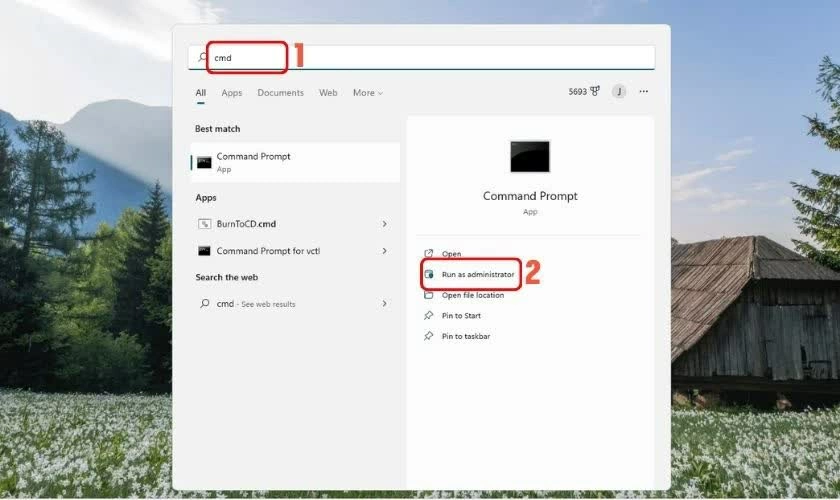Click the Open action icon
This screenshot has width=840, height=500.
point(429,253)
